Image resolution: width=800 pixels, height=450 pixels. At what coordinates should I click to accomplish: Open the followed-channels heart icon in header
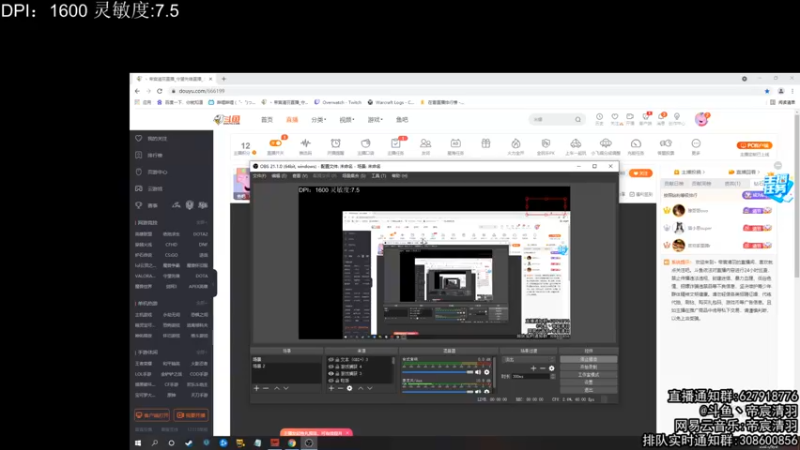615,117
